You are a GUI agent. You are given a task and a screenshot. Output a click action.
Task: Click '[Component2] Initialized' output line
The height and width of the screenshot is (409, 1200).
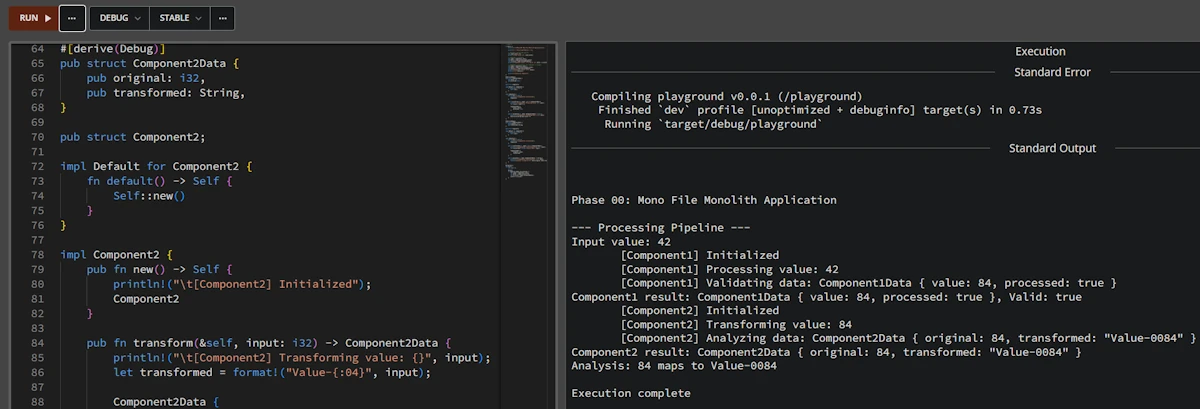coord(700,311)
